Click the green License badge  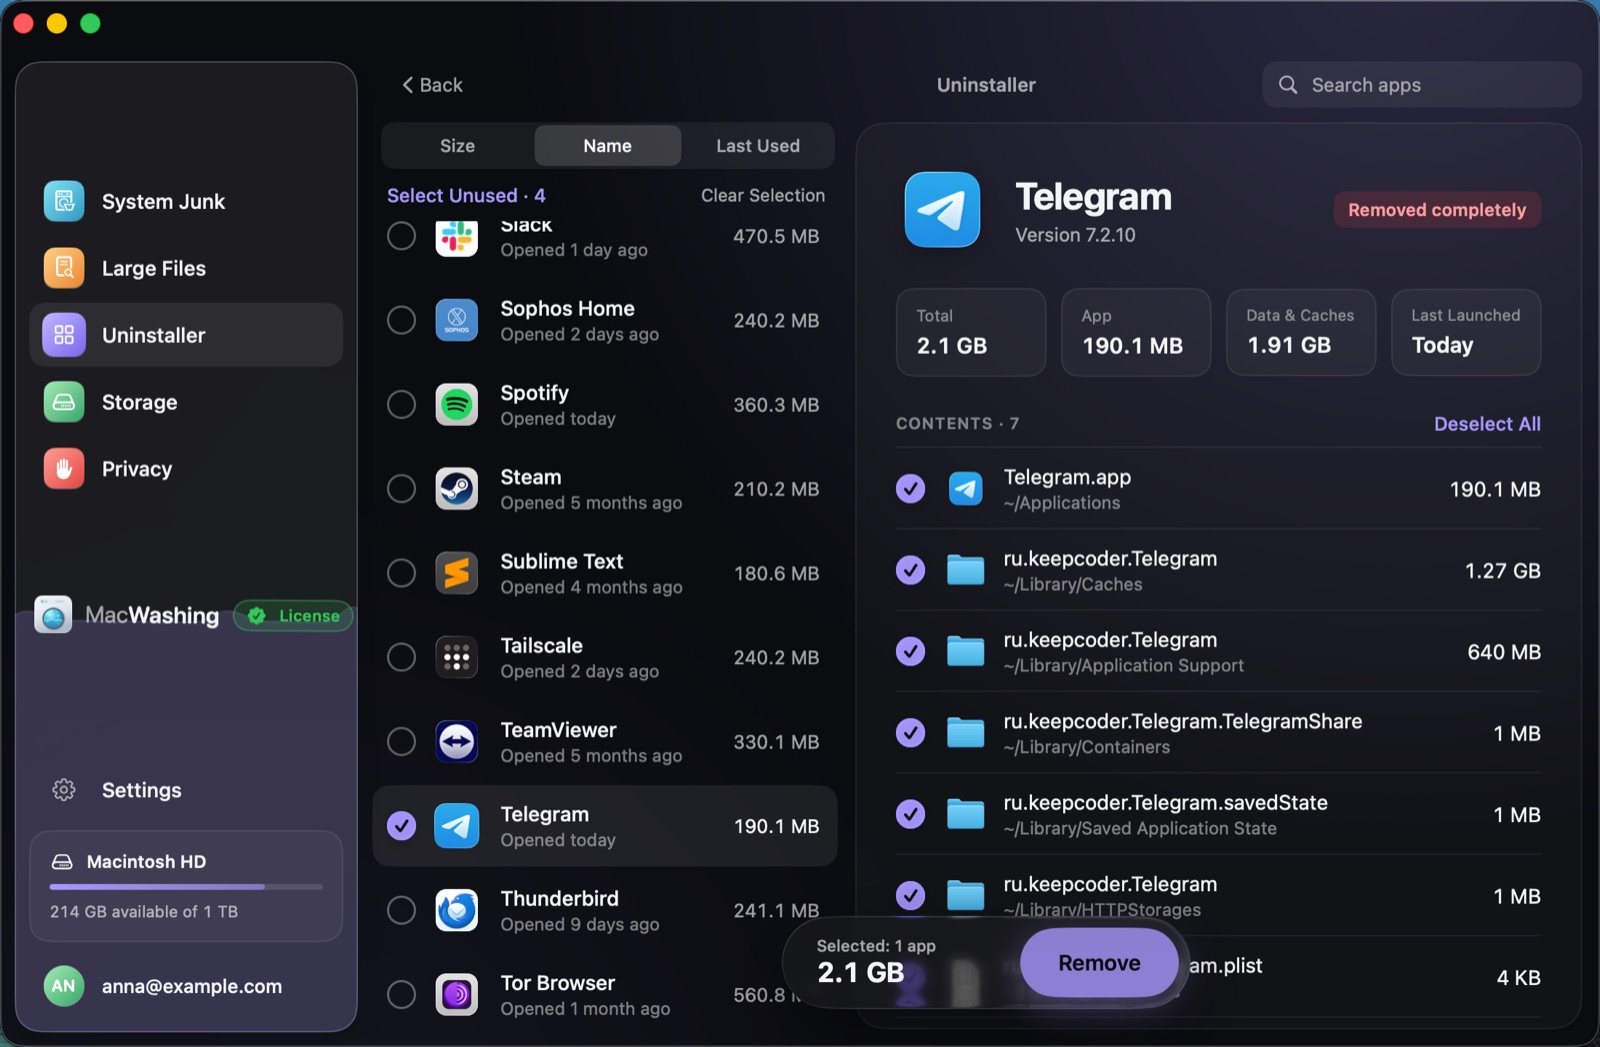(293, 616)
